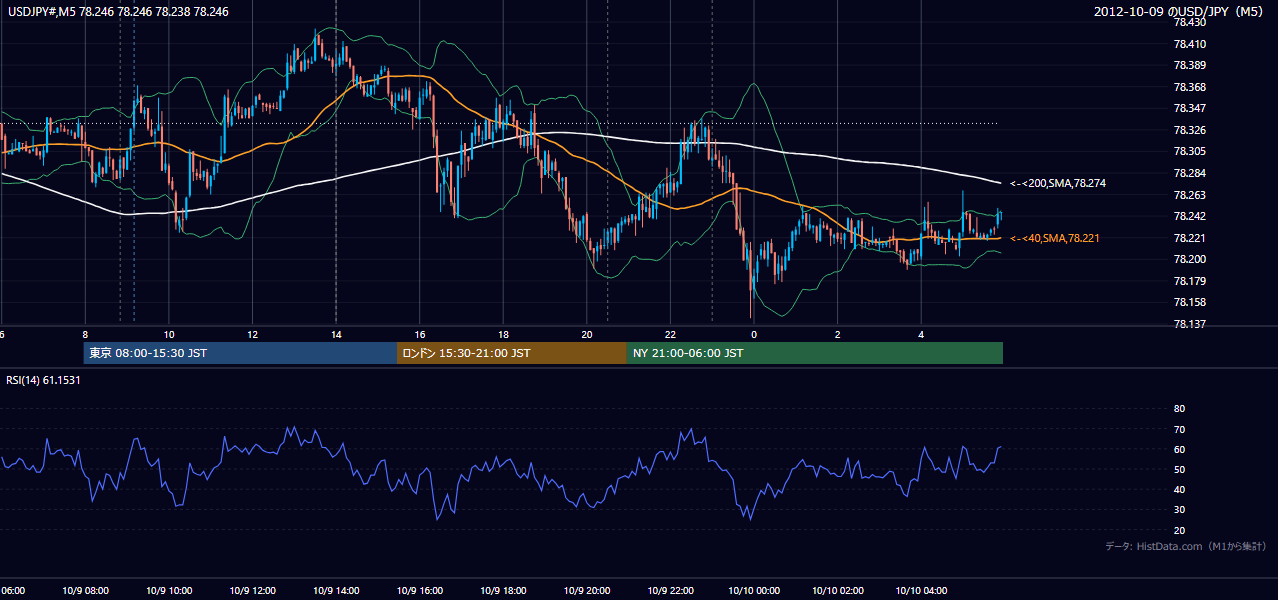Click price axis value 78.284
Viewport: 1278px width, 600px height.
1191,173
